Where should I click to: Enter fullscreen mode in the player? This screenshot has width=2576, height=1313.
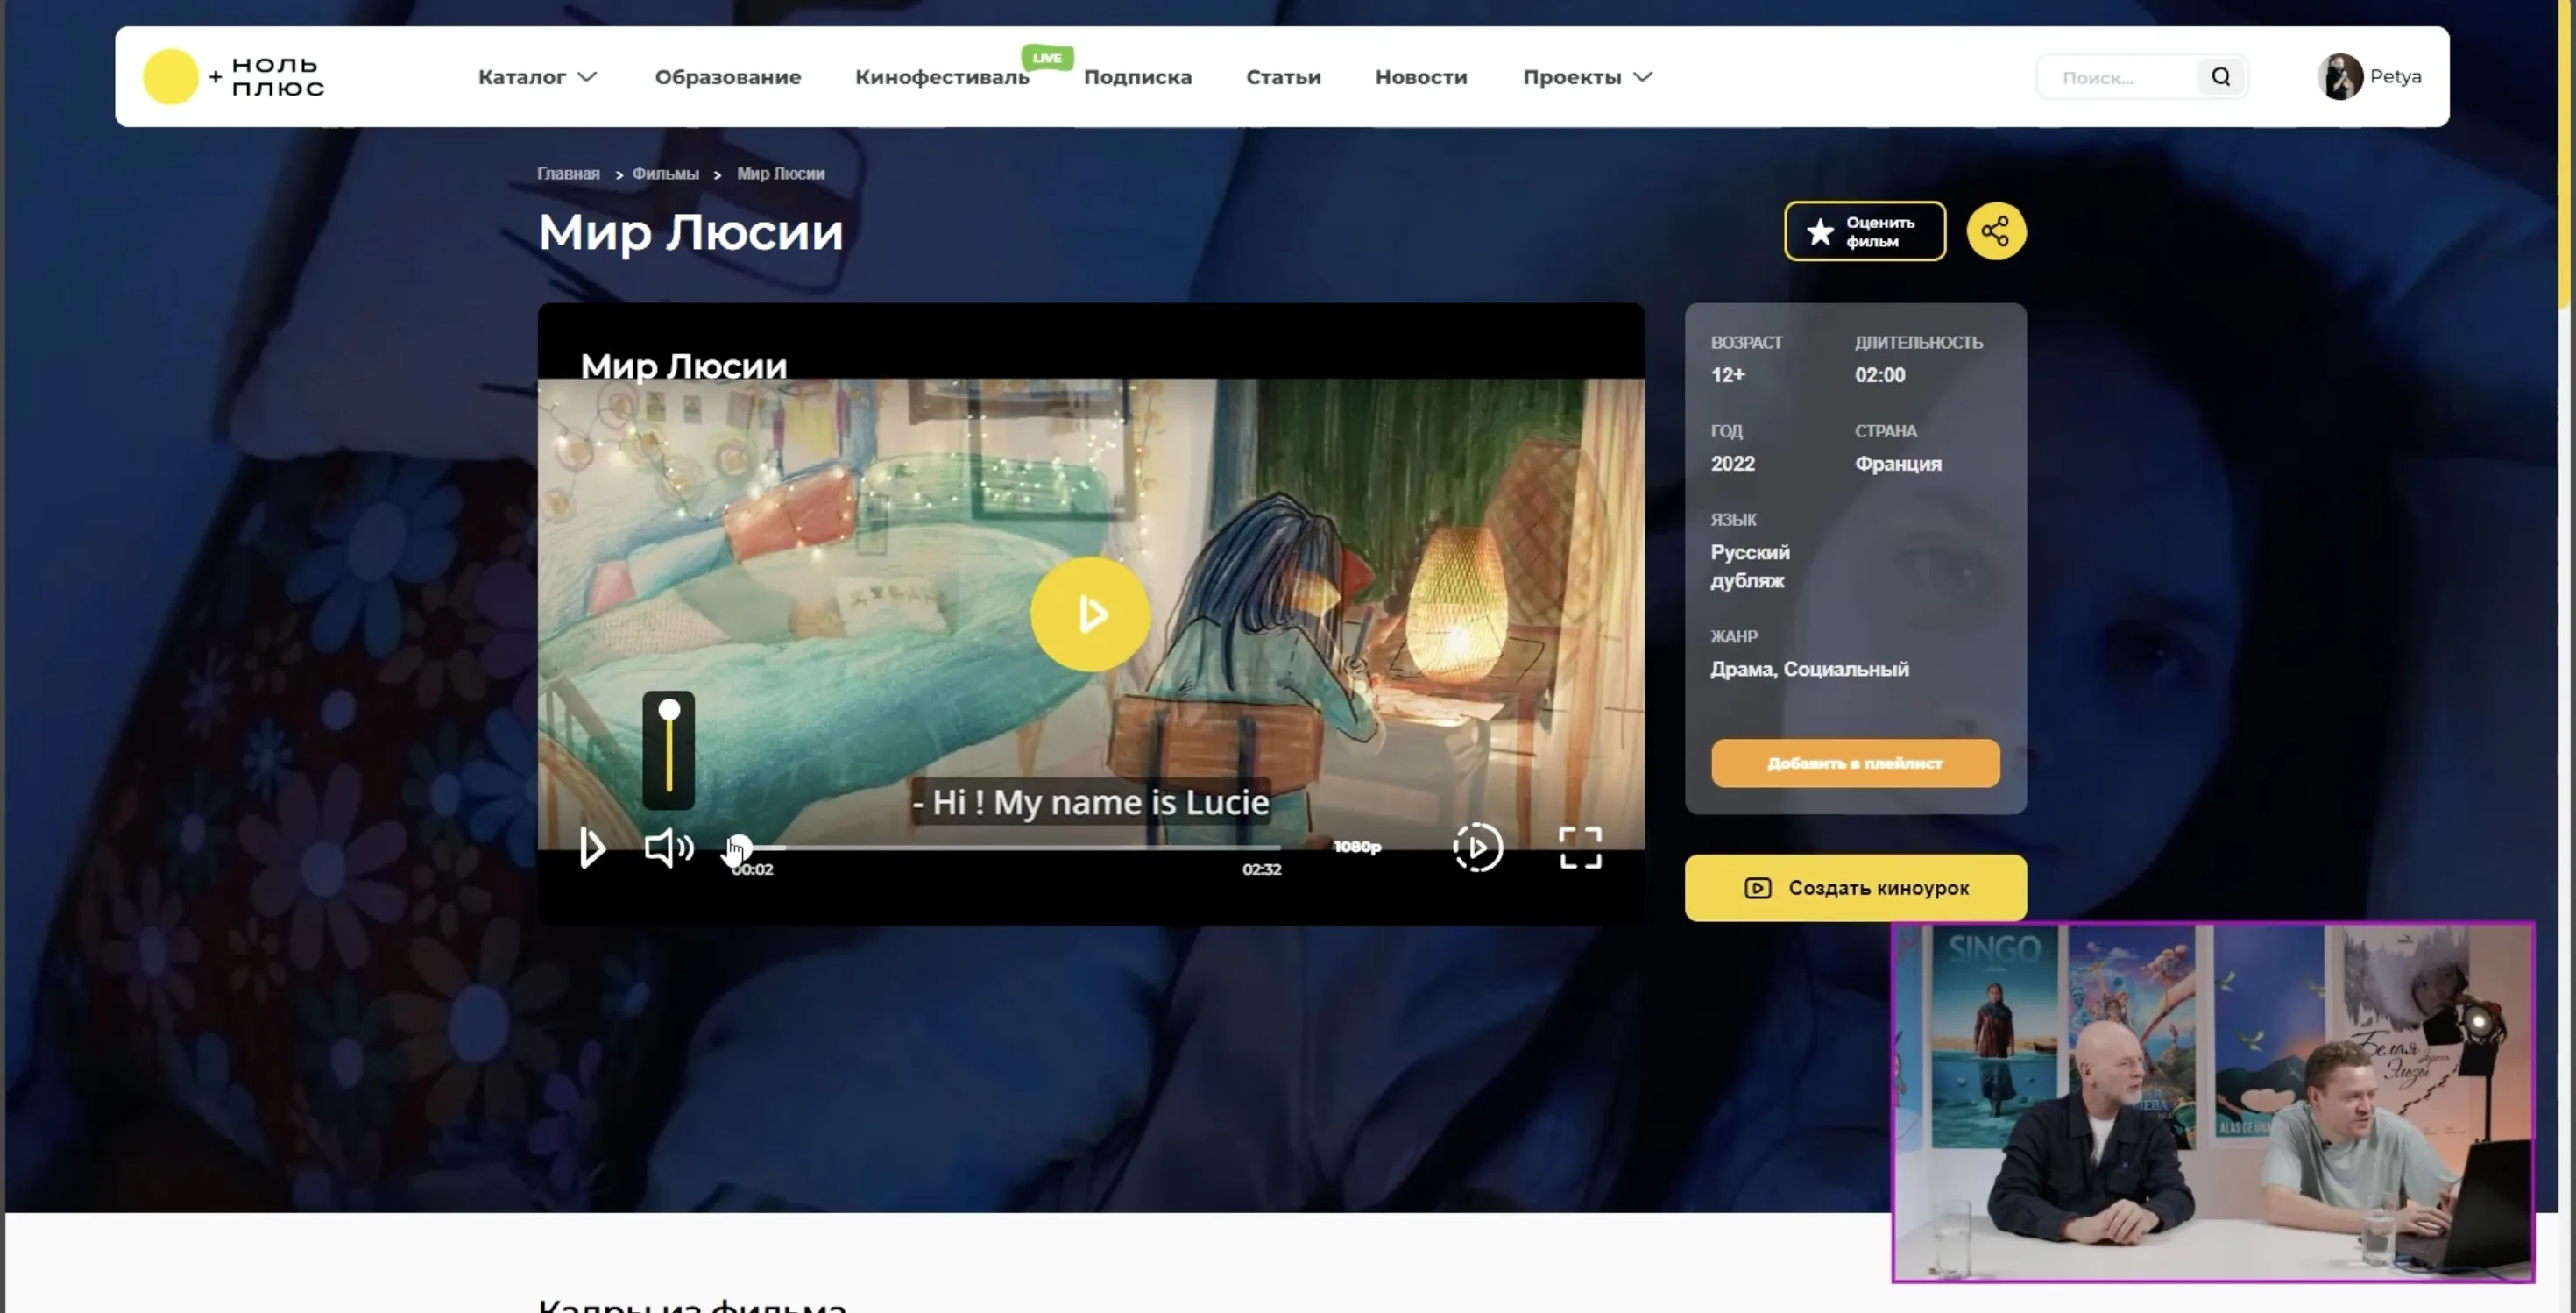pyautogui.click(x=1580, y=848)
